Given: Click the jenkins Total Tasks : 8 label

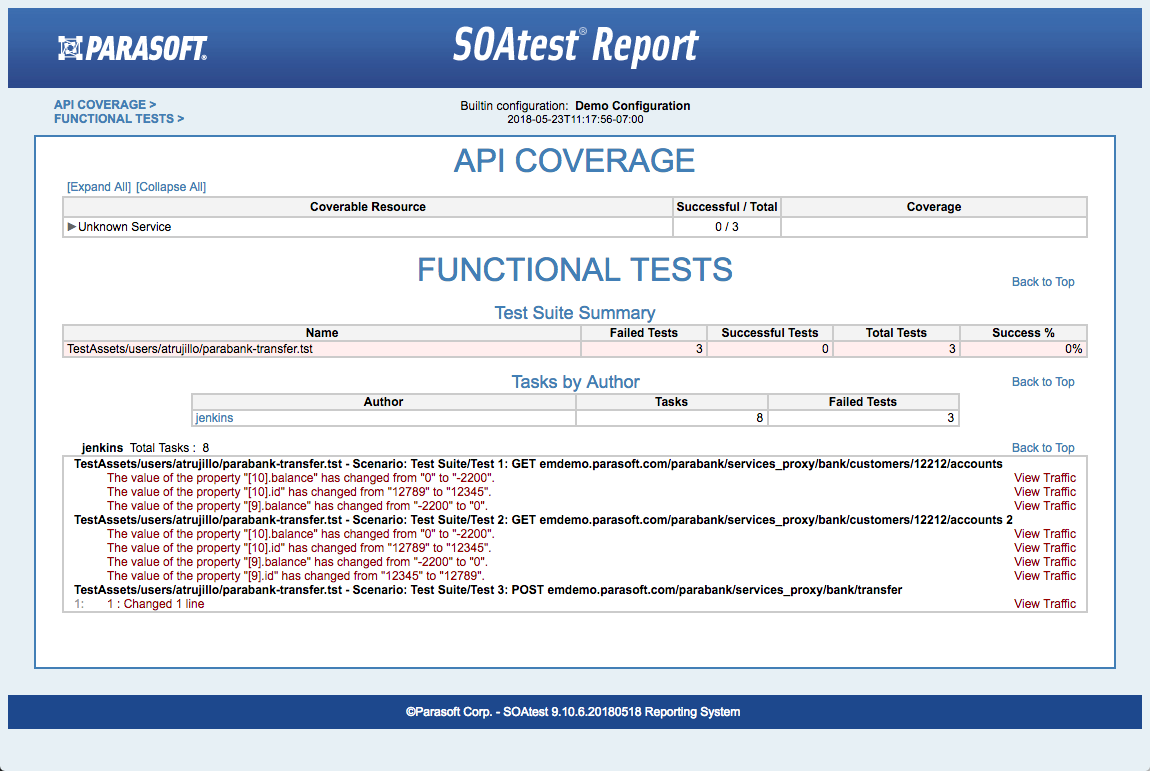Looking at the screenshot, I should click(145, 447).
